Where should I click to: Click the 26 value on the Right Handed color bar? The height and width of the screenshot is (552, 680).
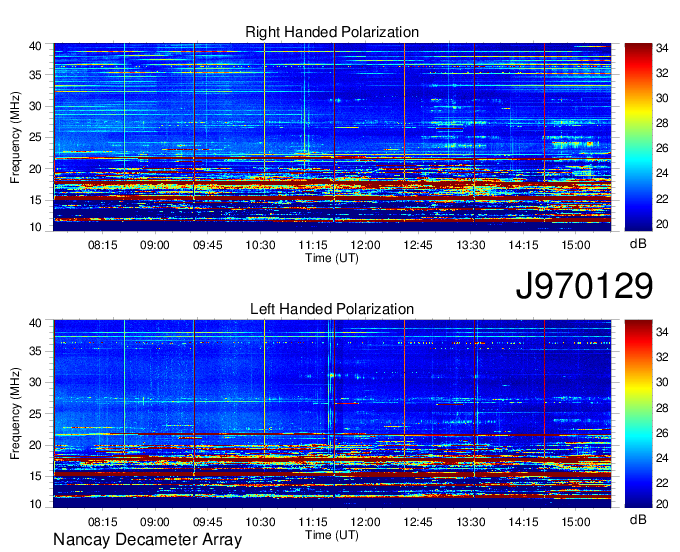(x=662, y=149)
